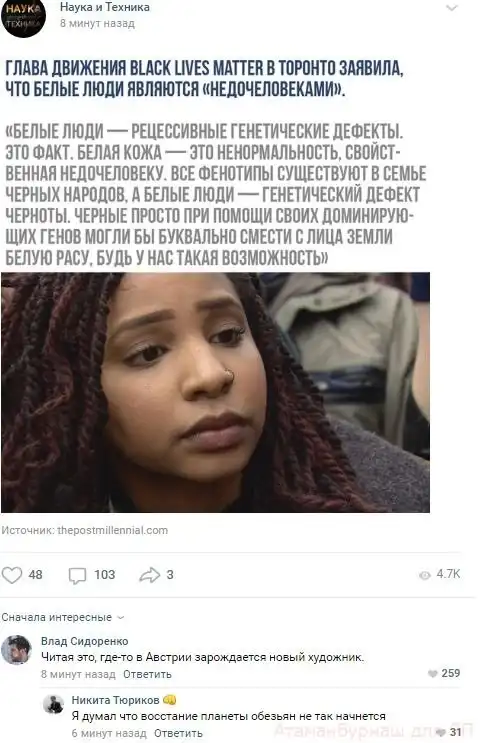Open the post's photo of the woman
The width and height of the screenshot is (480, 743).
216,392
